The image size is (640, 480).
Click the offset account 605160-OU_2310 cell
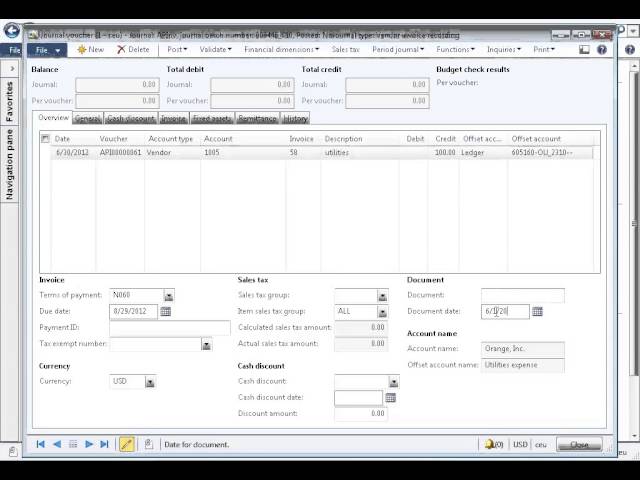[550, 153]
